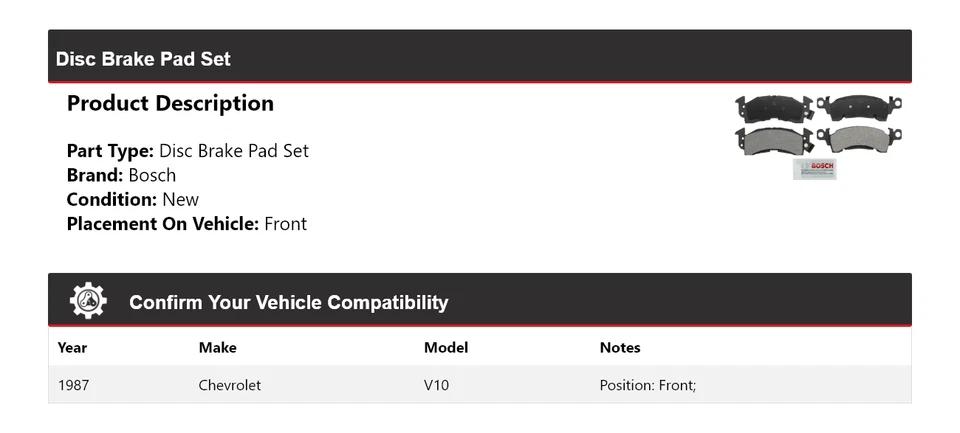Screen dimensions: 960x433
Task: Select the 1987 year cell
Action: click(74, 385)
